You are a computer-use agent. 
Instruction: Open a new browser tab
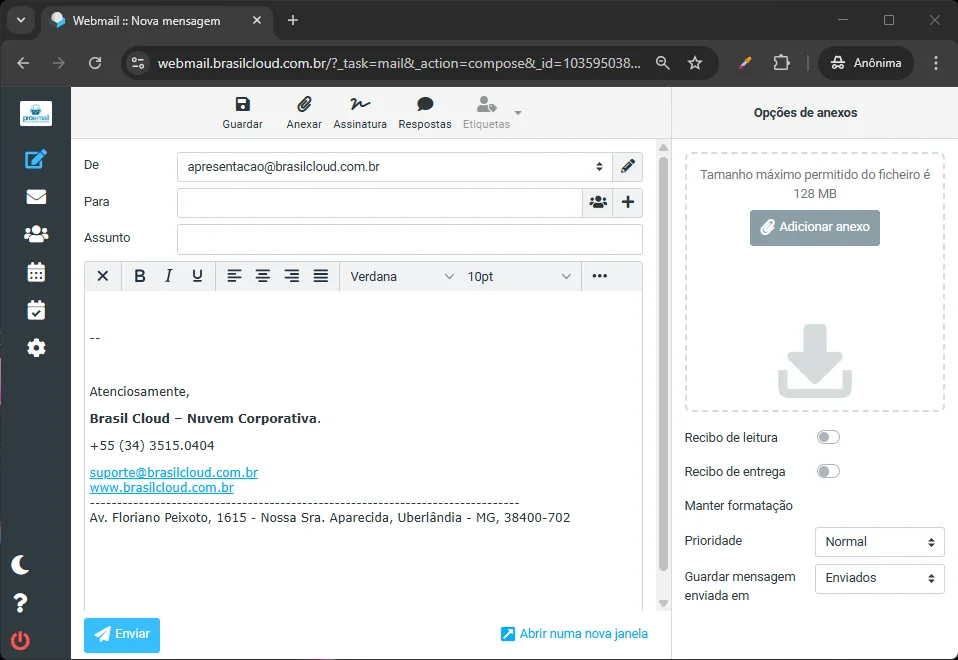pyautogui.click(x=293, y=20)
